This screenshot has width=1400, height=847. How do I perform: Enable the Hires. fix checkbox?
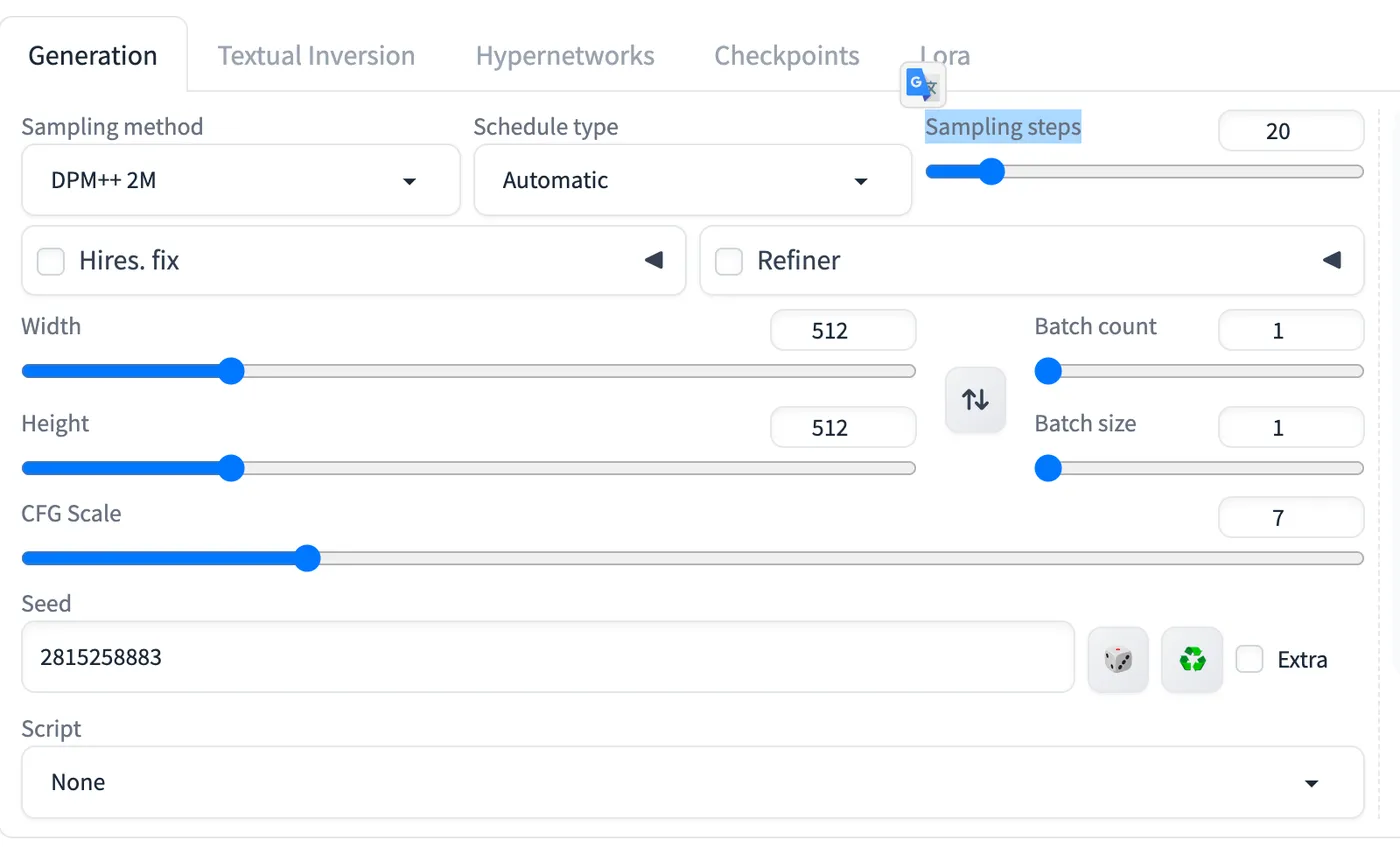51,262
